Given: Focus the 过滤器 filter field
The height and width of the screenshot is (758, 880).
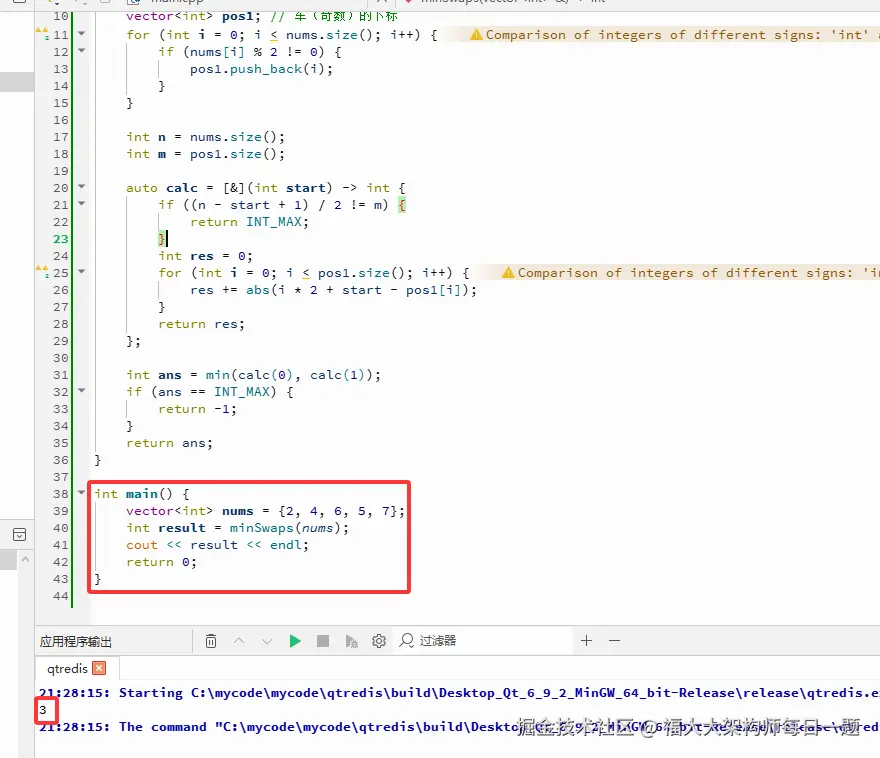Looking at the screenshot, I should [483, 641].
